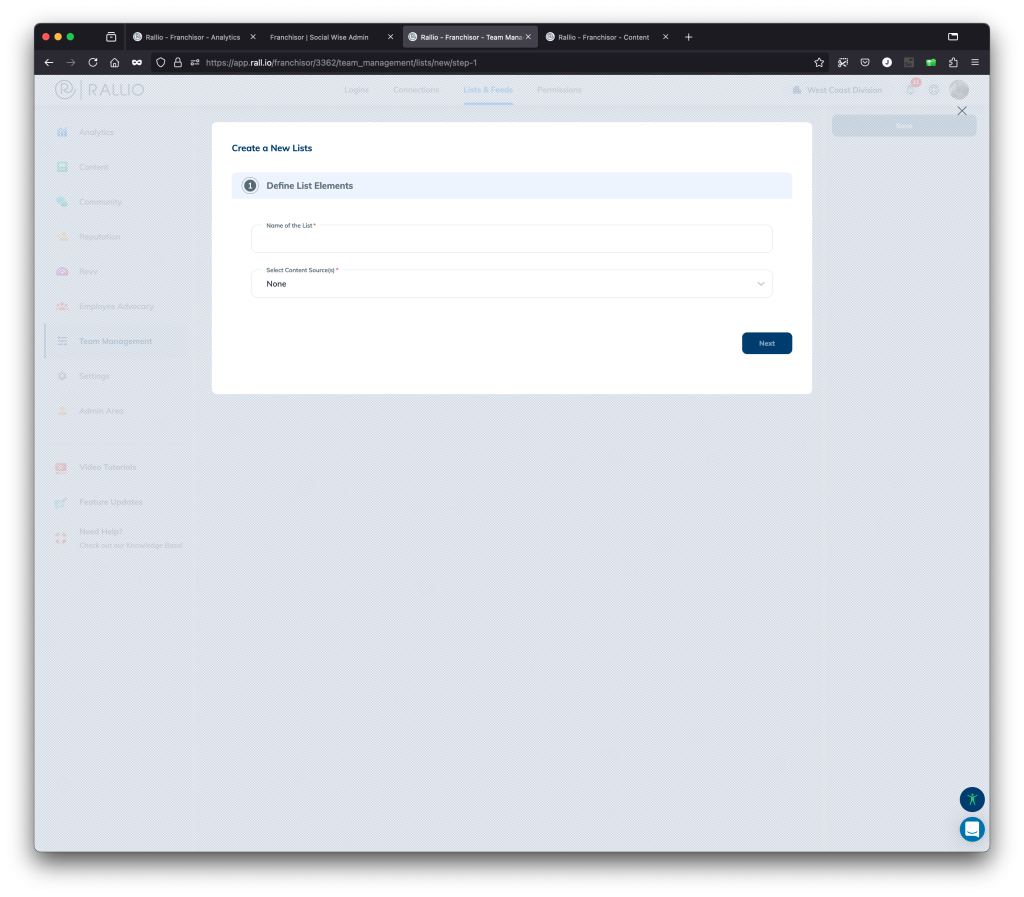Click the browser back arrow
Image resolution: width=1024 pixels, height=897 pixels.
pos(49,62)
